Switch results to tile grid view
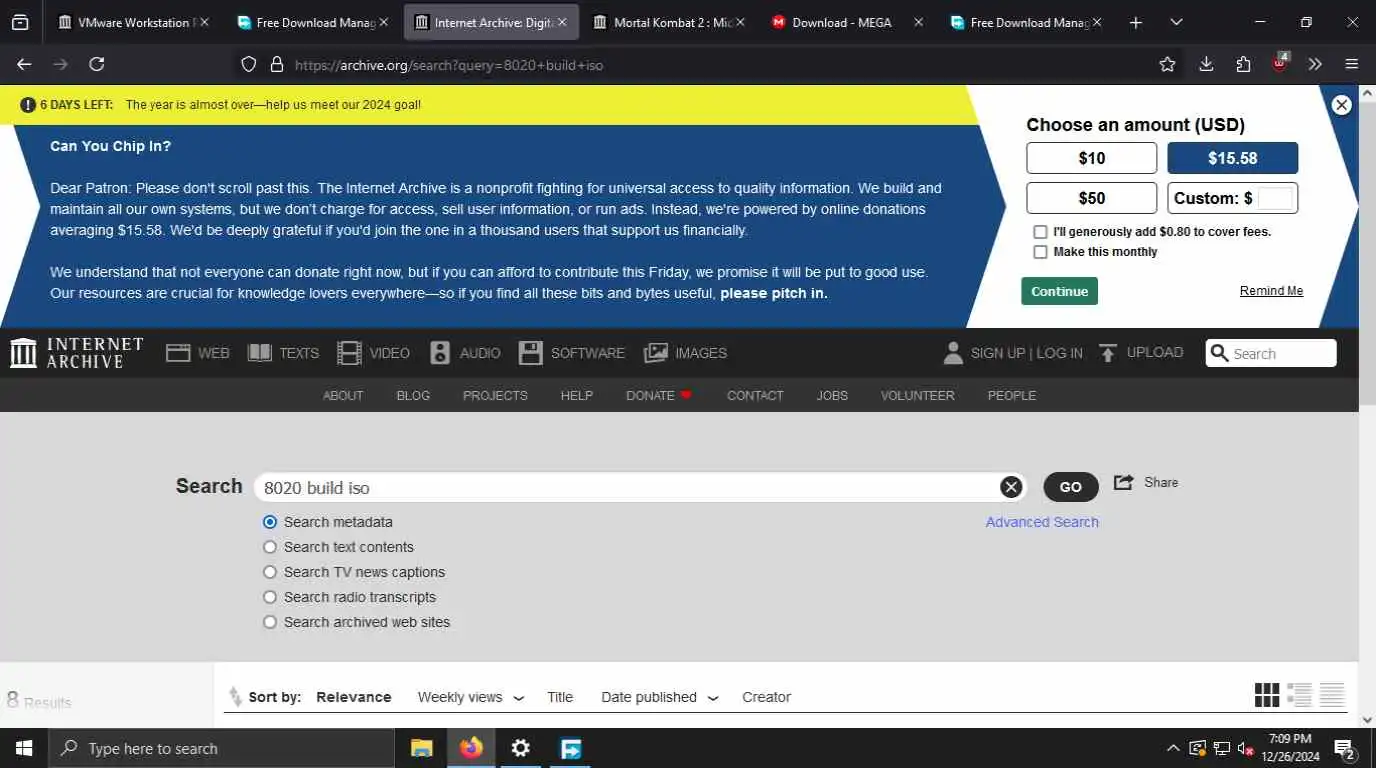This screenshot has height=768, width=1376. [x=1267, y=695]
